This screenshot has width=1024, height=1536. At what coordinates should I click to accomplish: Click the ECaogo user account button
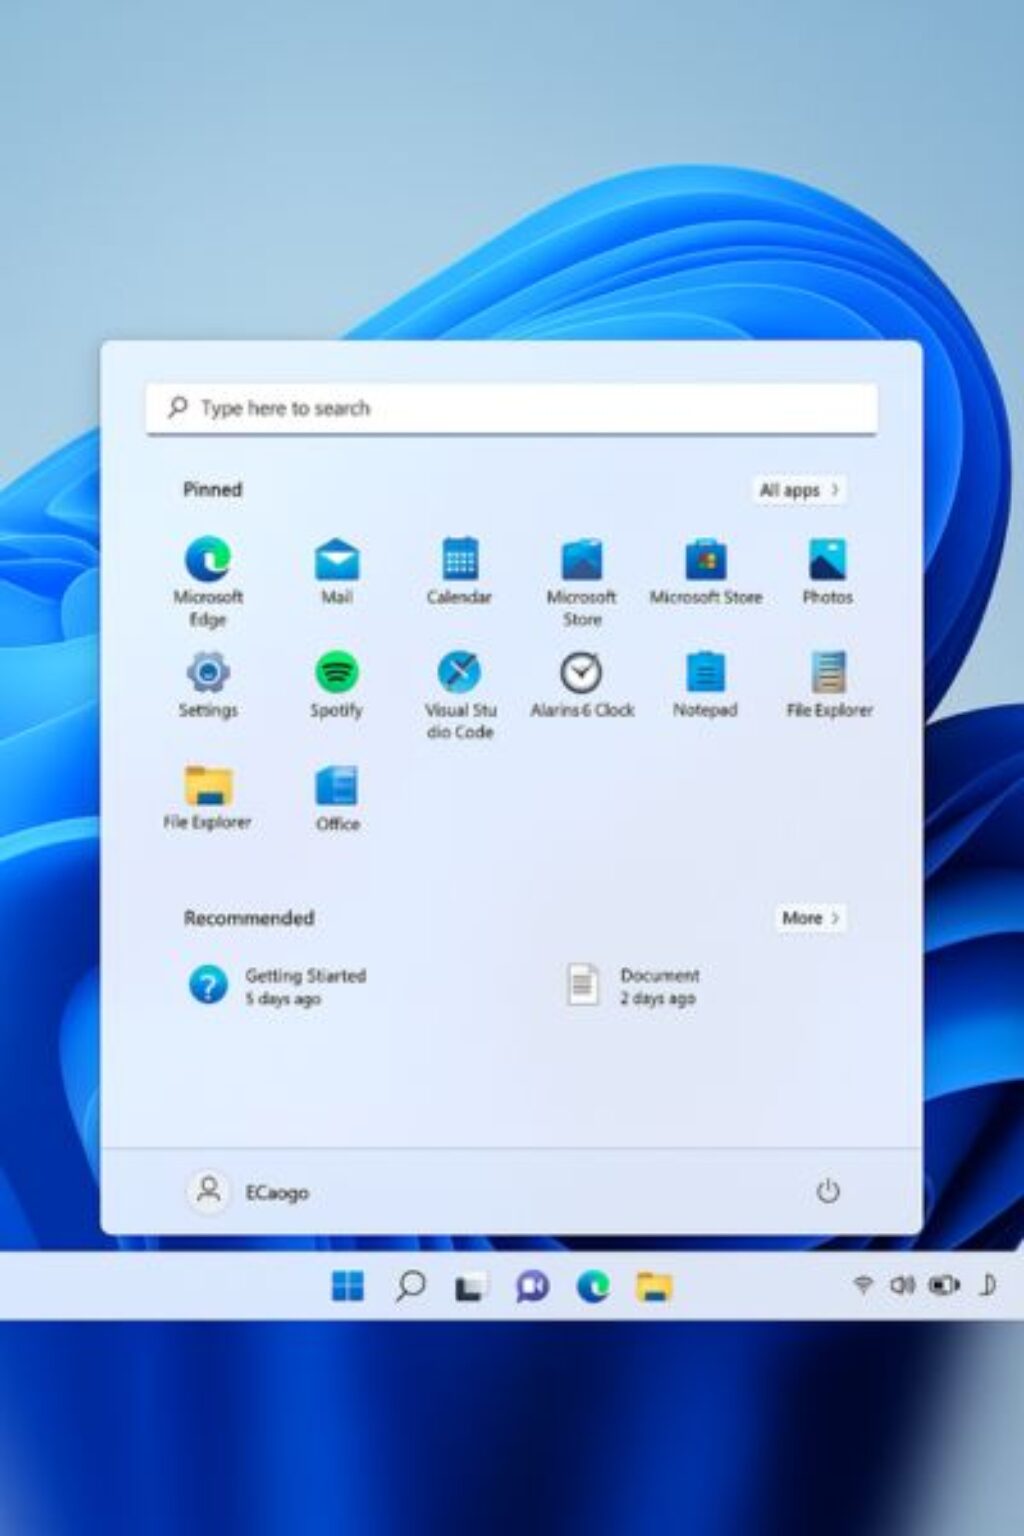(249, 1192)
